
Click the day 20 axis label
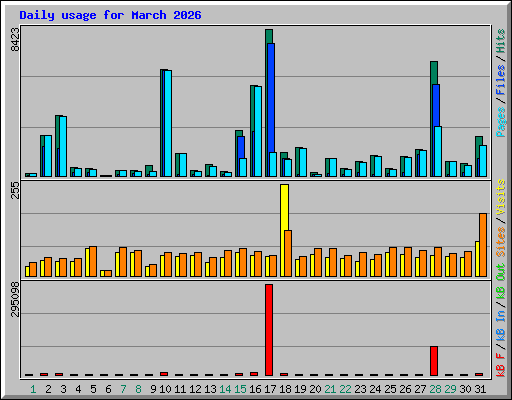[x=315, y=389]
